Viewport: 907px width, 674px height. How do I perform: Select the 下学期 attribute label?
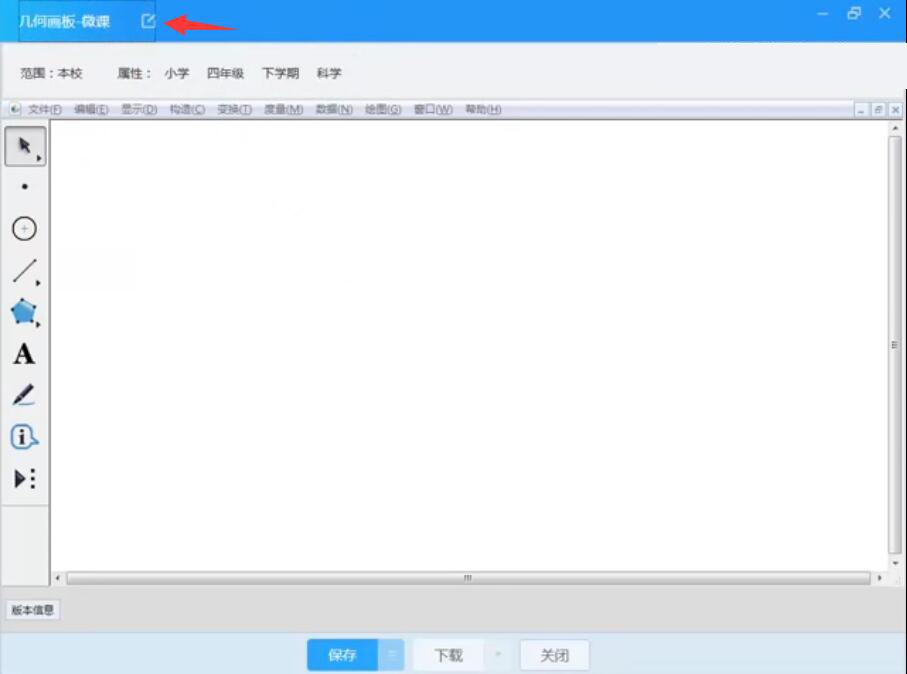(280, 73)
